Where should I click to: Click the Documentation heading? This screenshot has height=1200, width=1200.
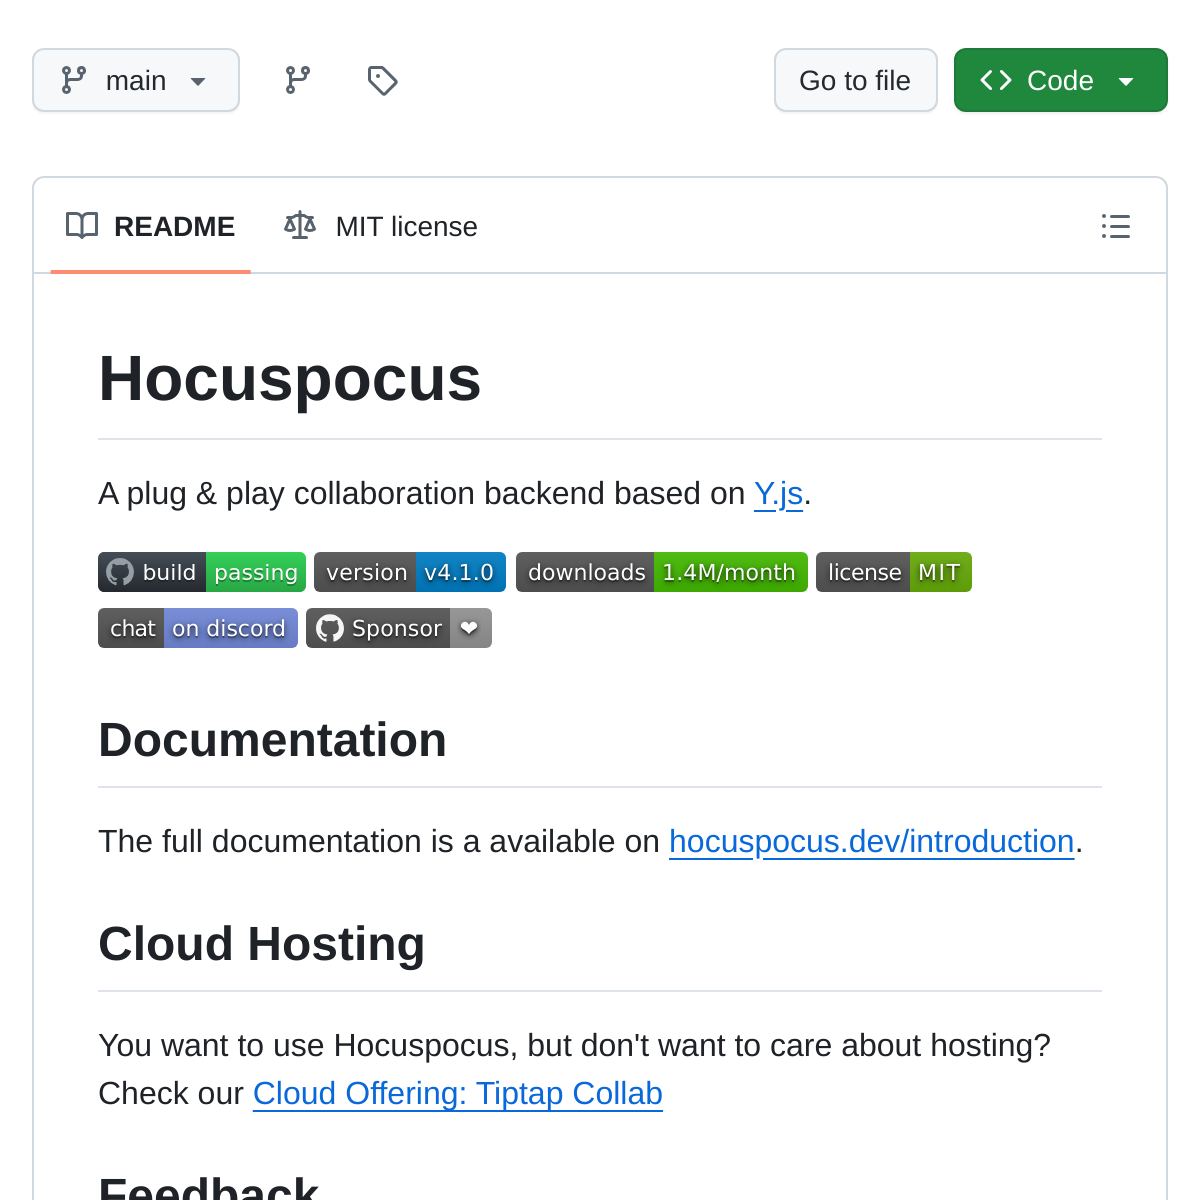click(272, 740)
